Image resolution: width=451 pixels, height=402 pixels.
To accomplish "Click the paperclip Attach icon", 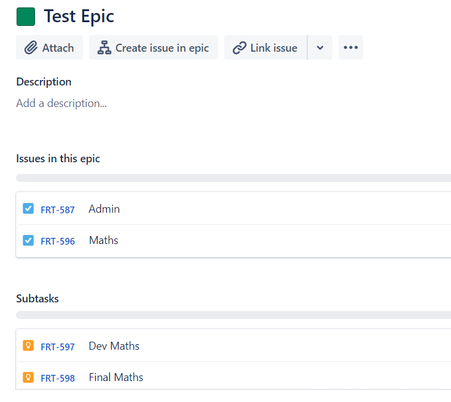I will click(31, 48).
